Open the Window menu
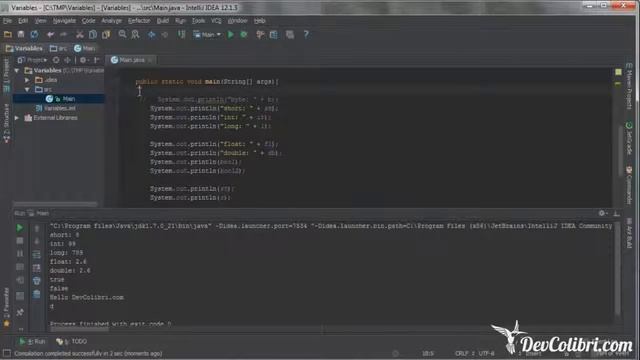Screen dimensions: 640x360 point(237,20)
